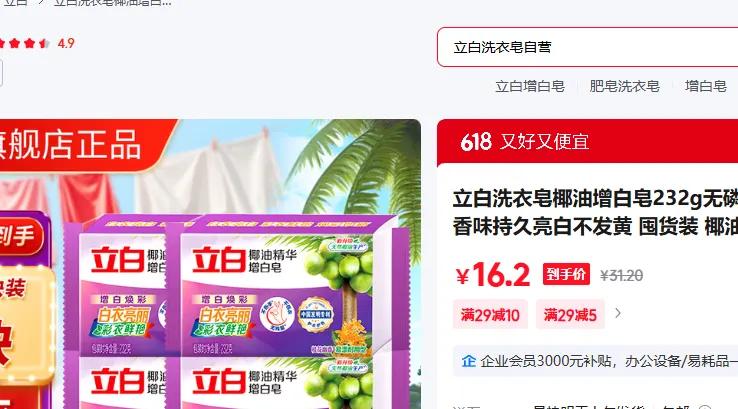This screenshot has height=409, width=738.
Task: Open the 立白增白皂 search suggestion
Action: [x=529, y=86]
